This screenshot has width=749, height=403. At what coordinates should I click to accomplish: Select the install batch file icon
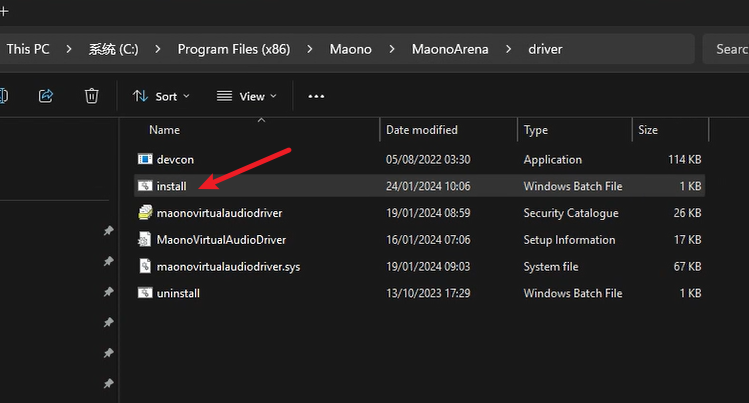tap(144, 186)
